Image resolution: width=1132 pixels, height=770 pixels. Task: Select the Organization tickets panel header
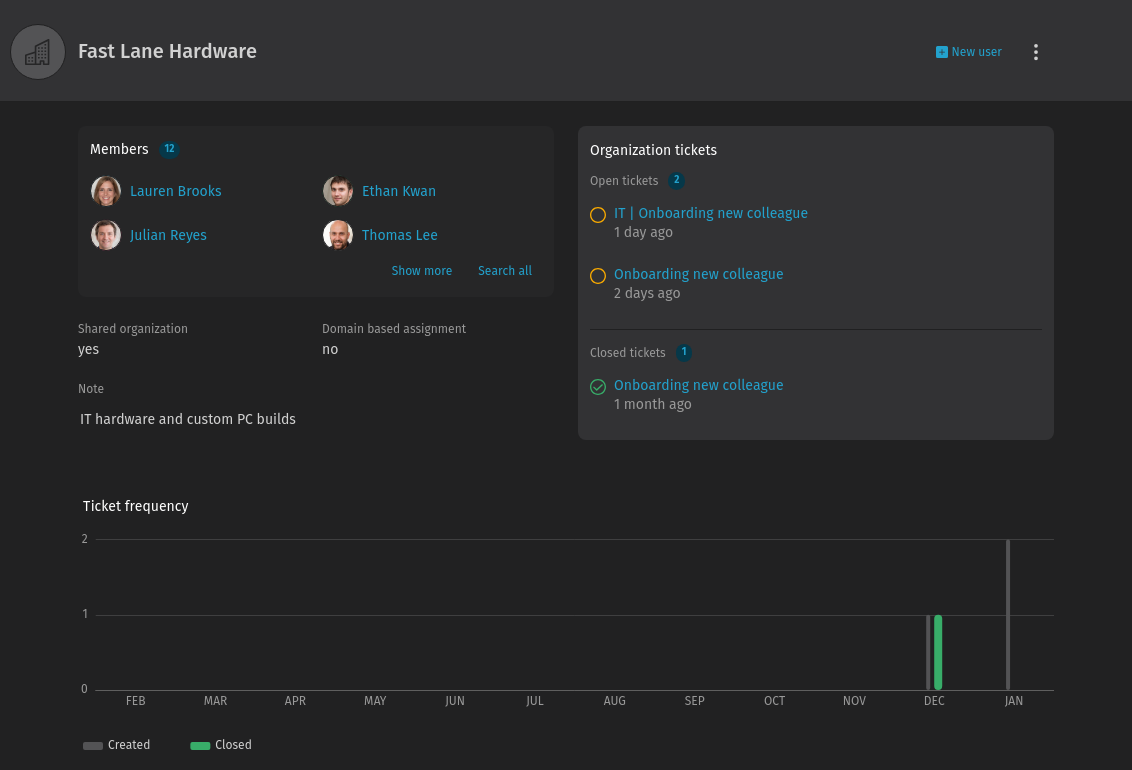pos(653,150)
